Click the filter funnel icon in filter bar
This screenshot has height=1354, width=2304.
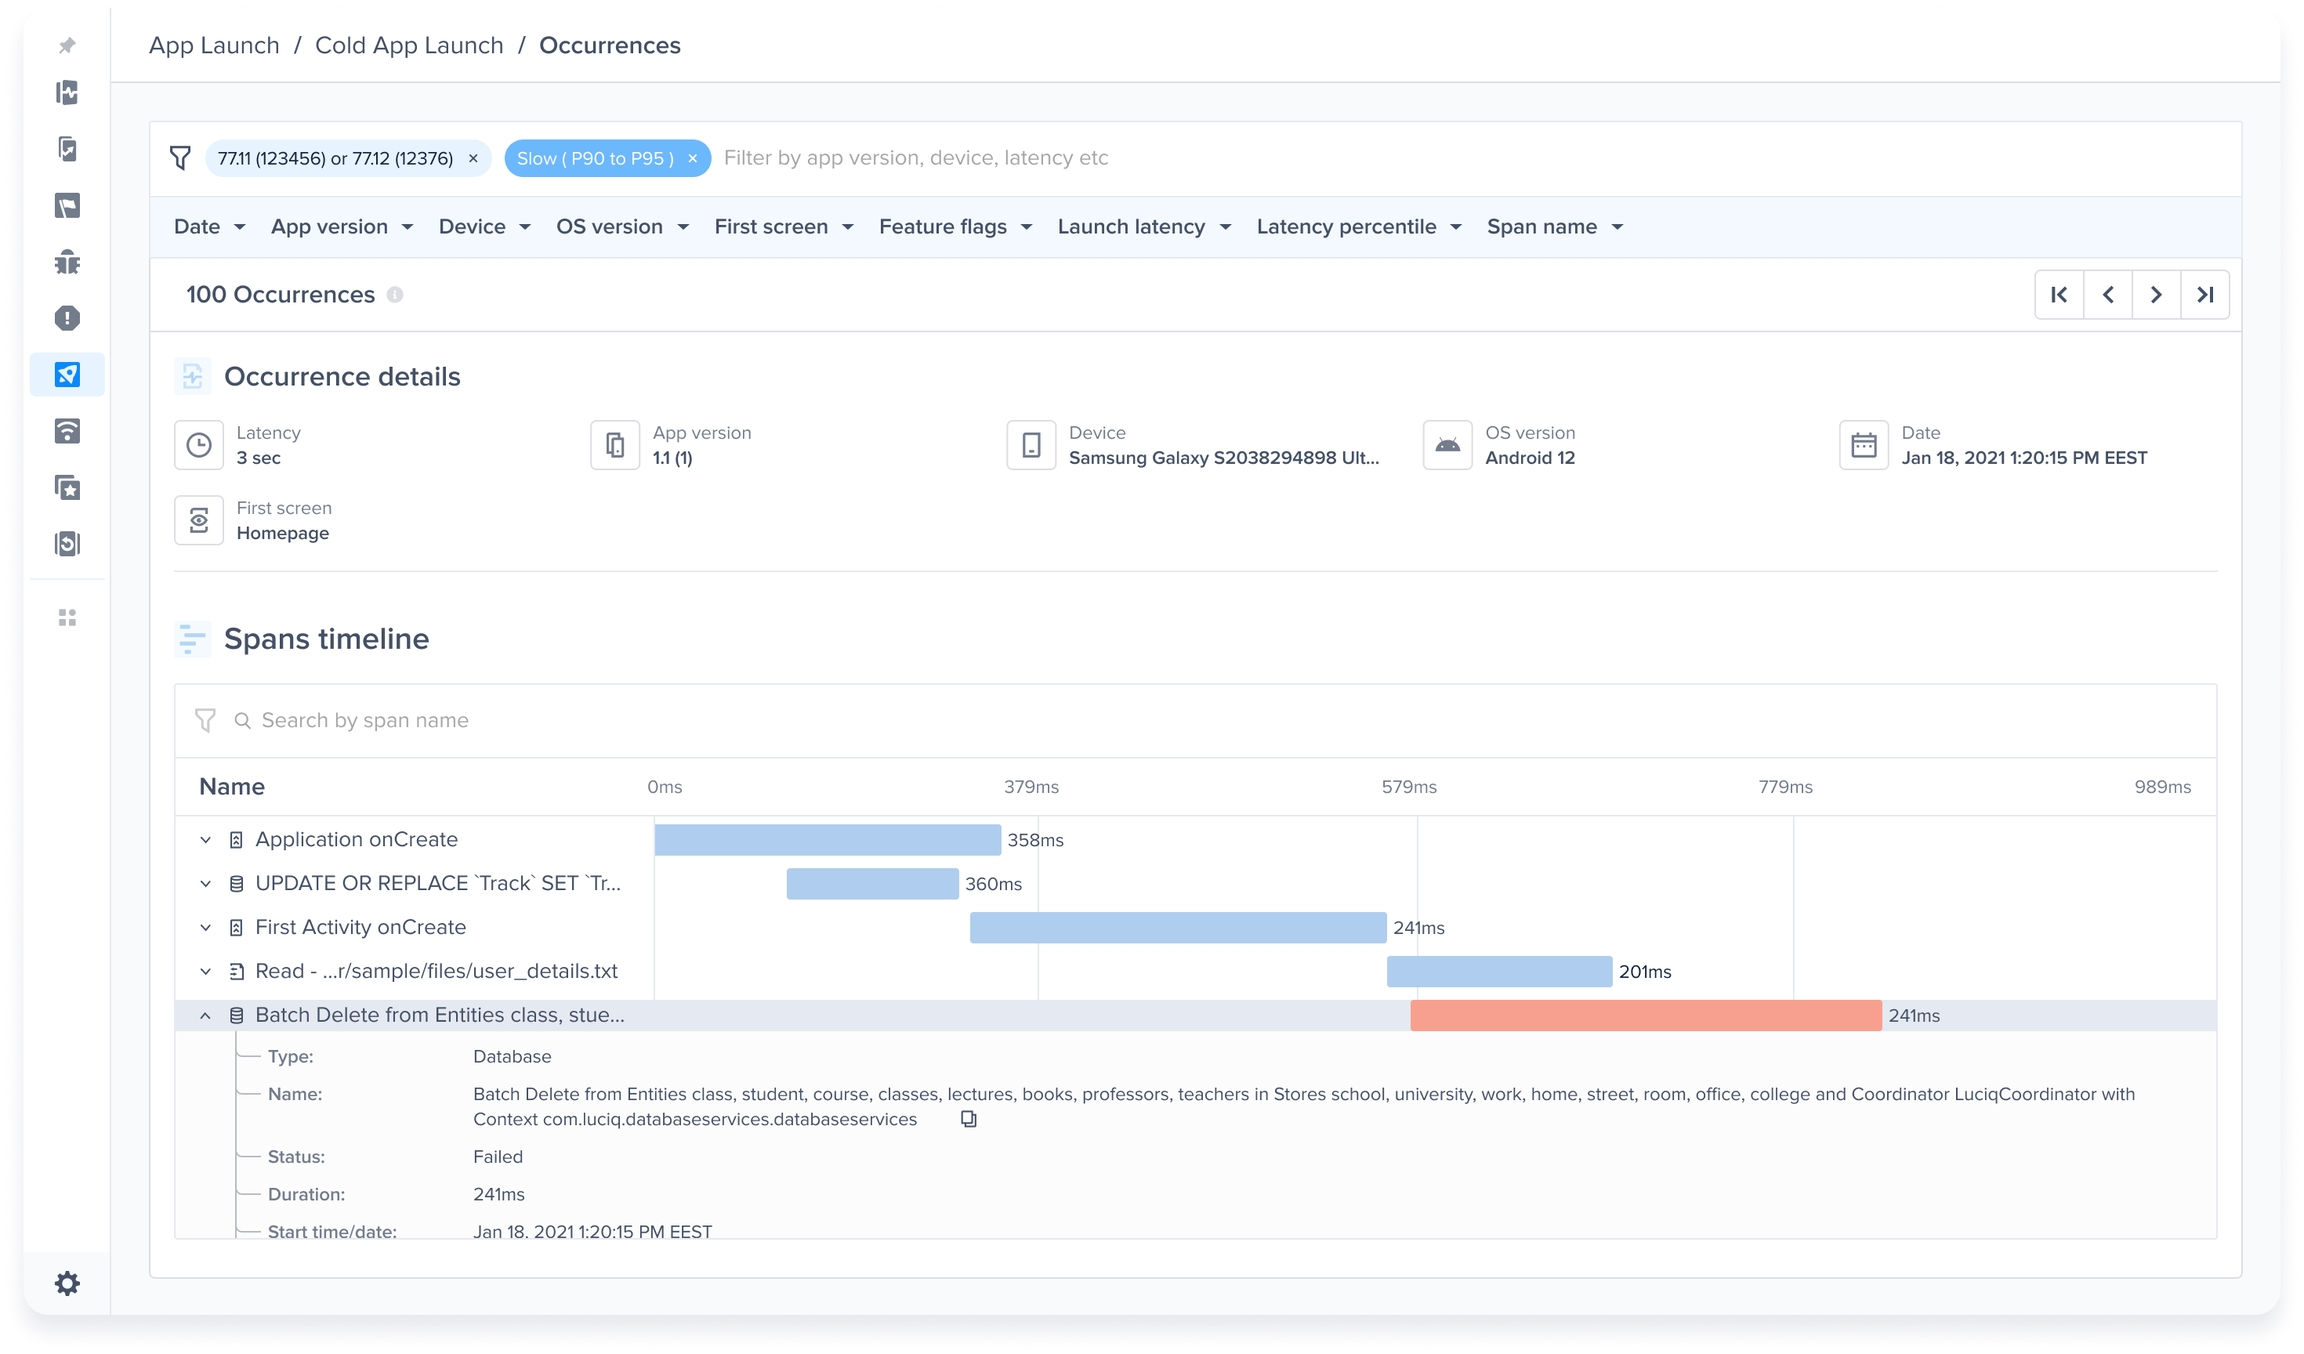point(180,158)
